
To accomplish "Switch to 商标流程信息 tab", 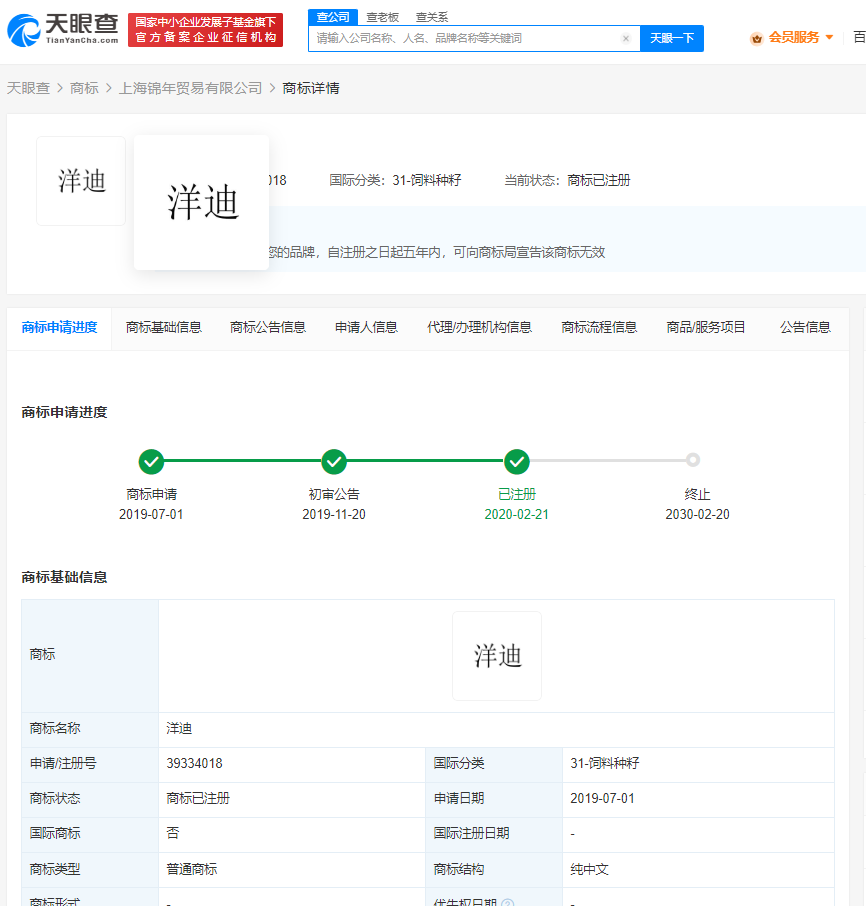I will click(599, 328).
